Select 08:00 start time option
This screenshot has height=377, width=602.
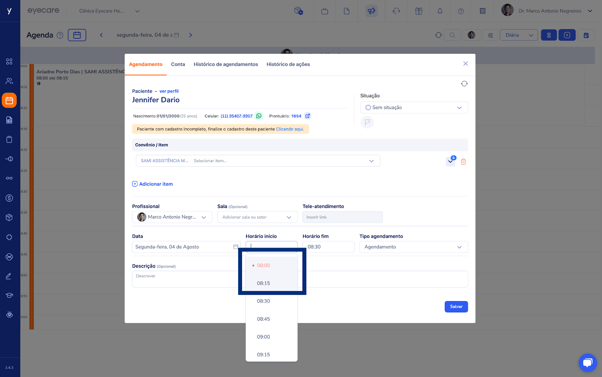[x=271, y=265]
